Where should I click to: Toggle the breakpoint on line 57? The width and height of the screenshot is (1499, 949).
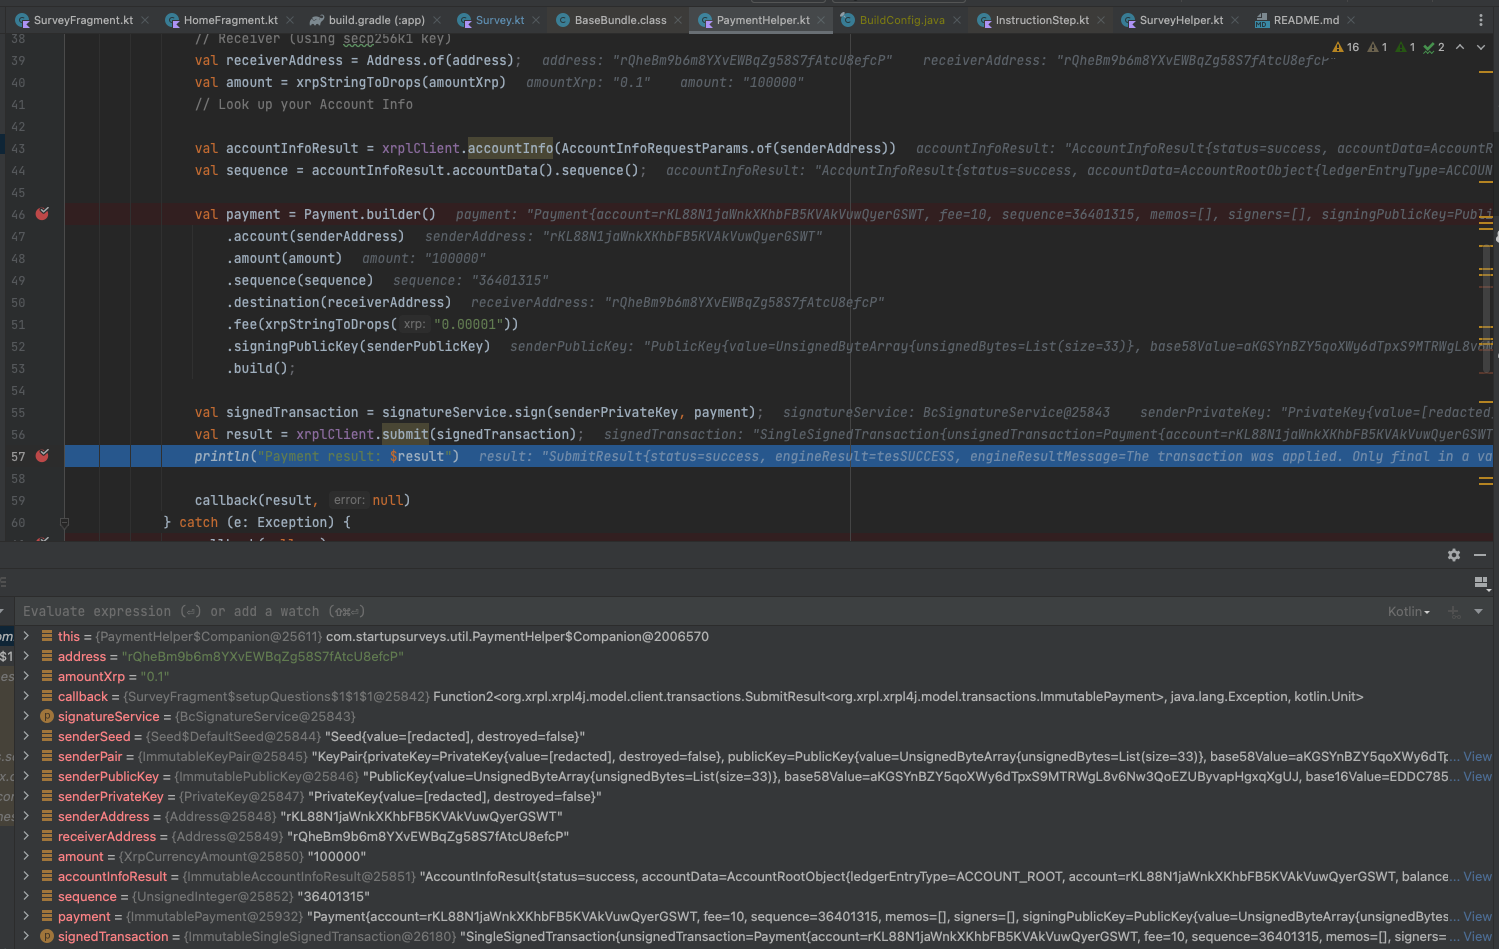point(43,456)
